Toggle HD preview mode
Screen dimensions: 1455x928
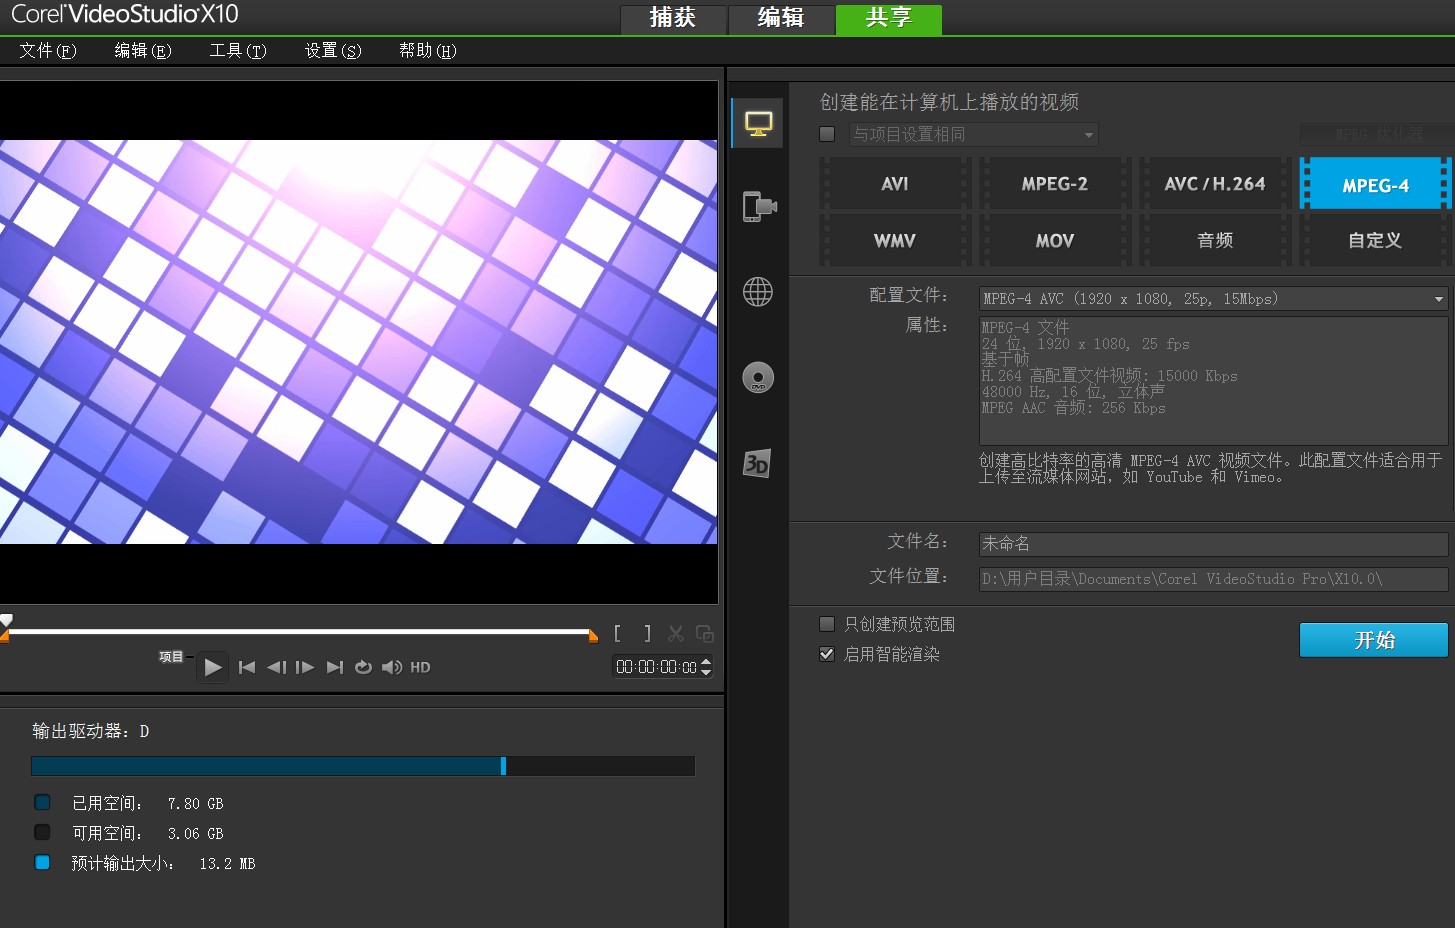tap(420, 667)
